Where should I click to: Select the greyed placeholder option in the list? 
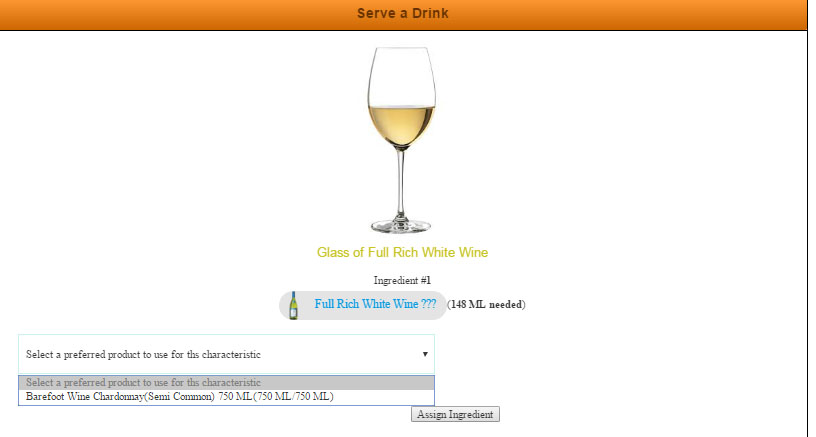226,383
